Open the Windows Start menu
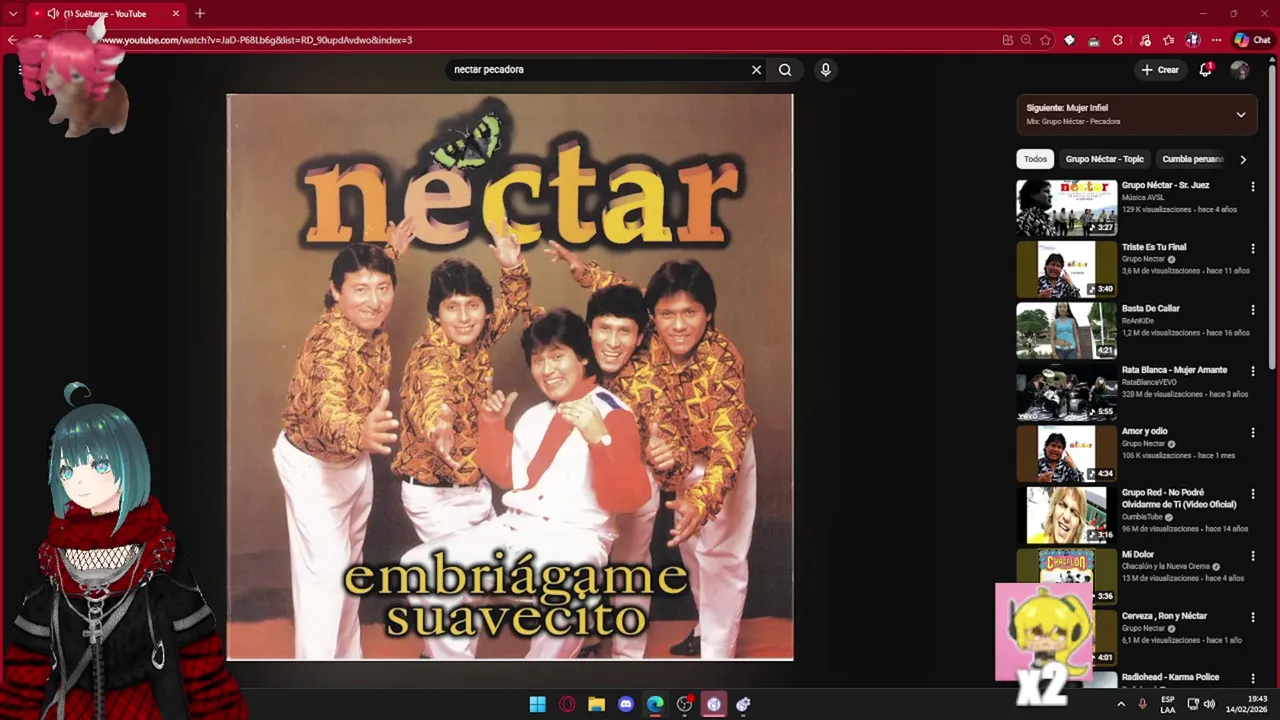1280x720 pixels. 537,704
